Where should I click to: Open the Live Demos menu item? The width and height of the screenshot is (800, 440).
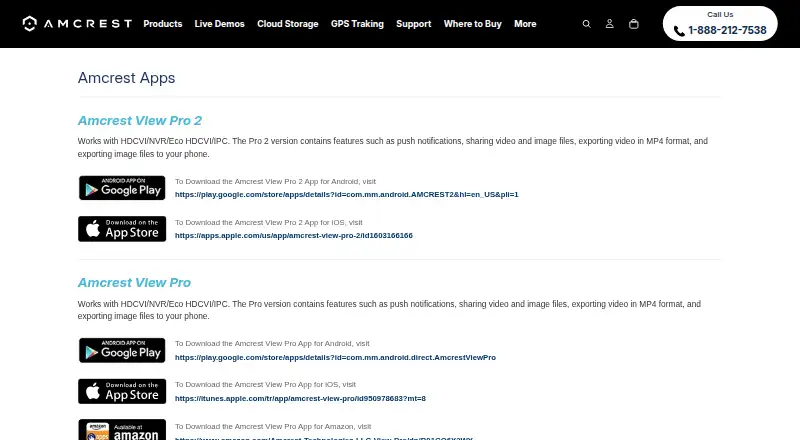point(219,24)
